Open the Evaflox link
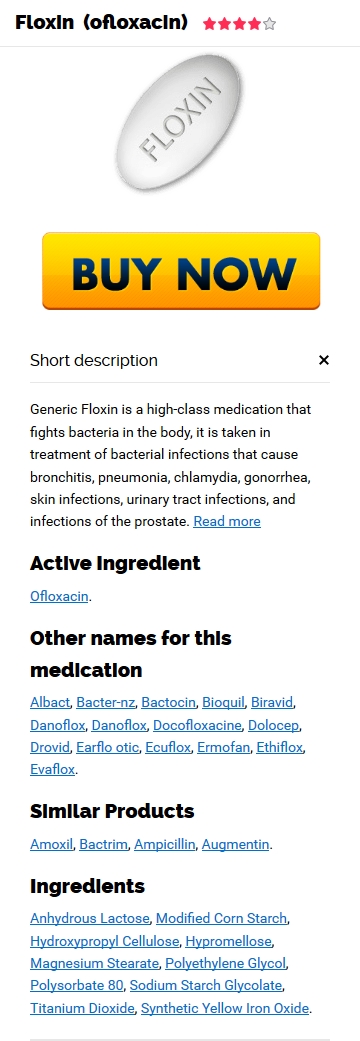360x1041 pixels. (53, 769)
